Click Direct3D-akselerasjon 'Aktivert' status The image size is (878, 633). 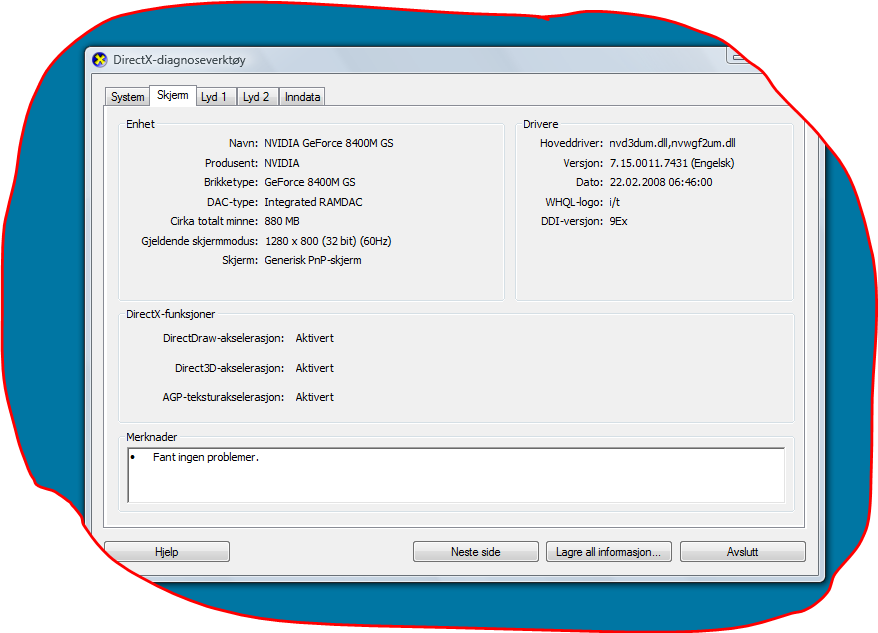(x=314, y=368)
